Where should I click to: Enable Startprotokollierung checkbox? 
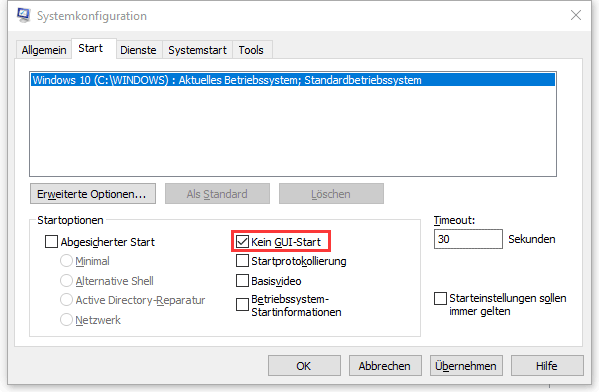point(242,261)
